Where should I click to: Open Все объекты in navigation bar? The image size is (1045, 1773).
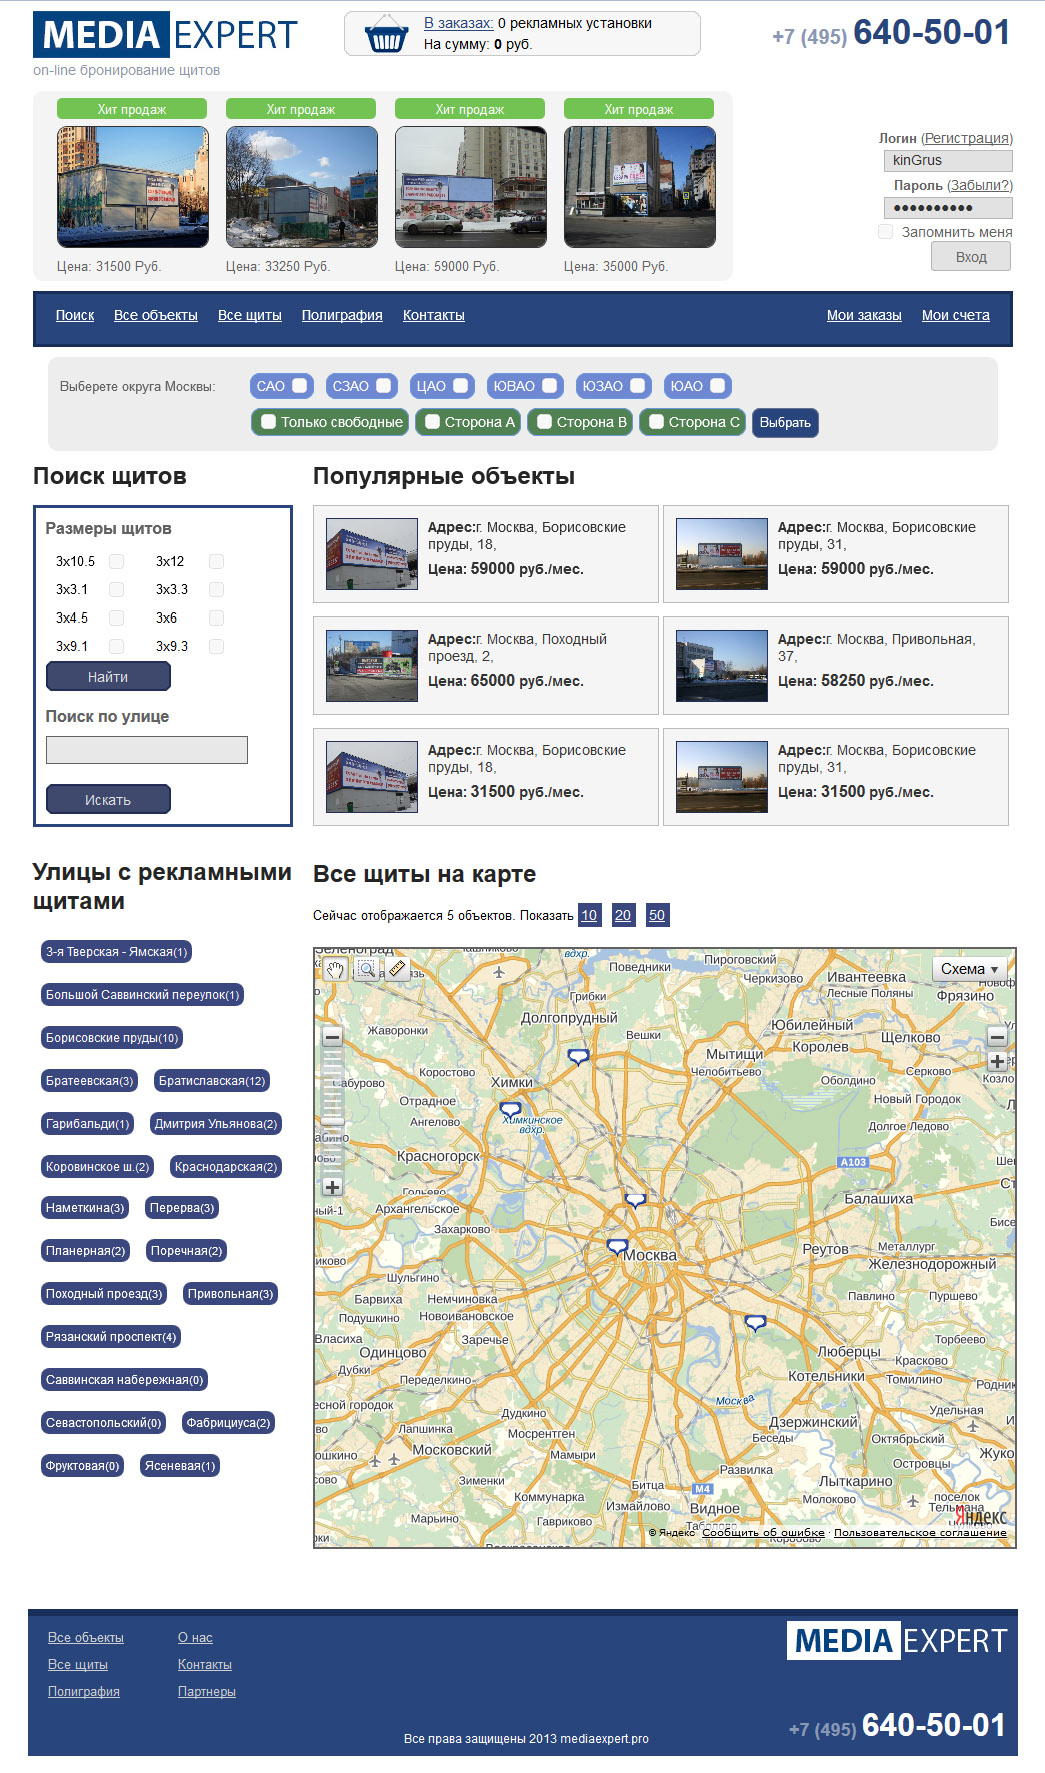pos(156,315)
